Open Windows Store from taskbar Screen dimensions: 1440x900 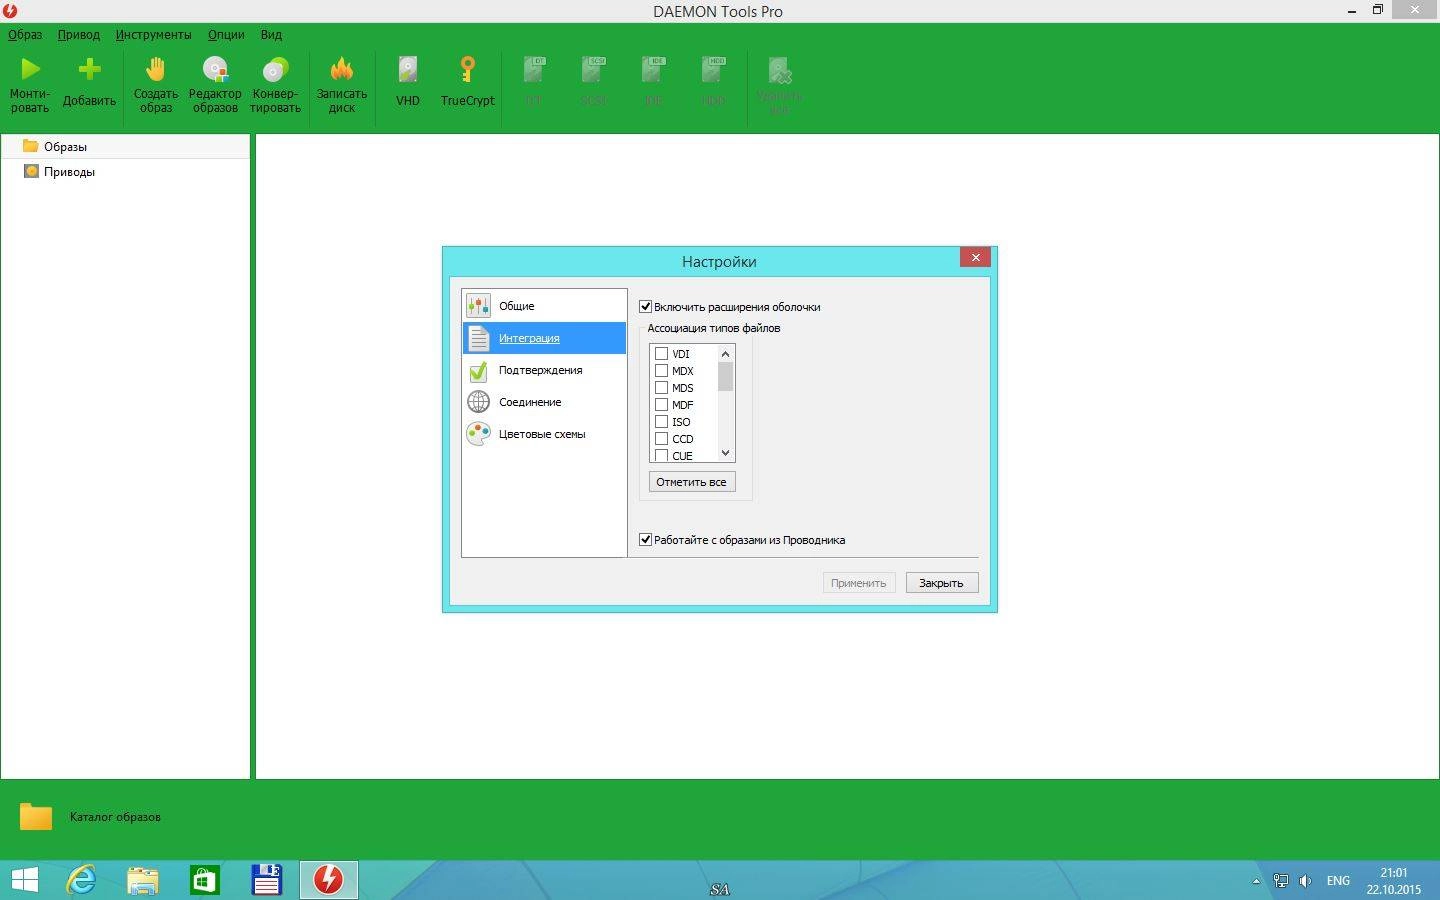(x=205, y=880)
